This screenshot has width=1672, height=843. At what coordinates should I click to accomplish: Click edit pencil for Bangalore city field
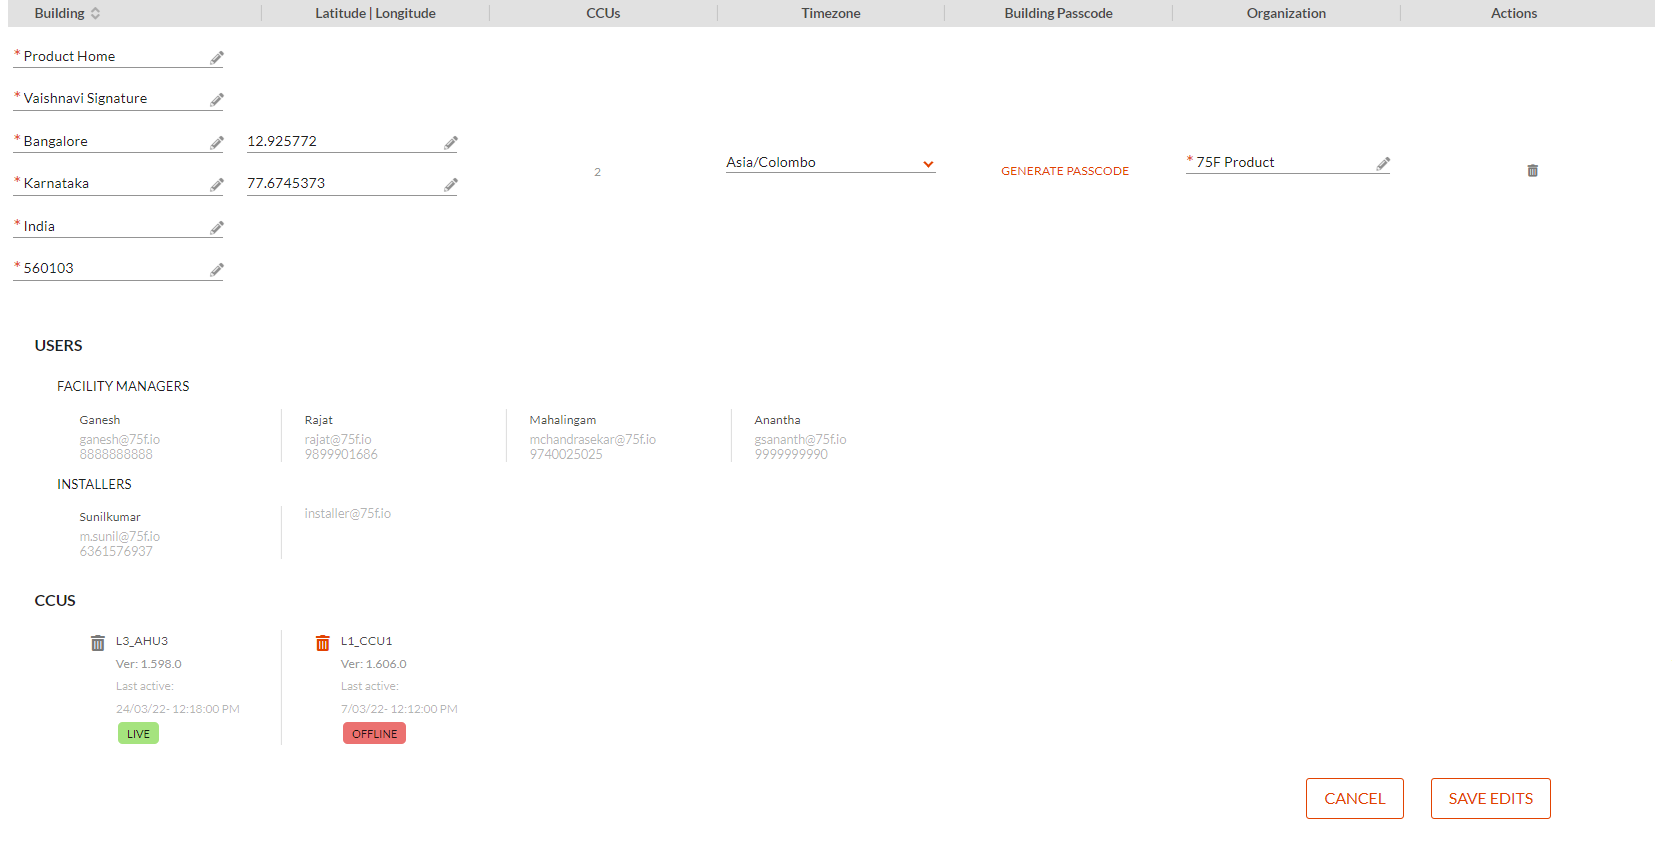[216, 143]
